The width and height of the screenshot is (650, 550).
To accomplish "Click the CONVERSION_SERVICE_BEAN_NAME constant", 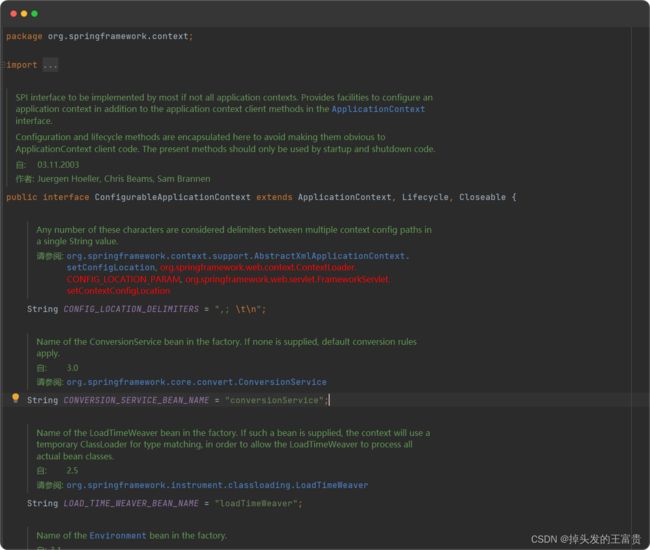I will coord(136,400).
